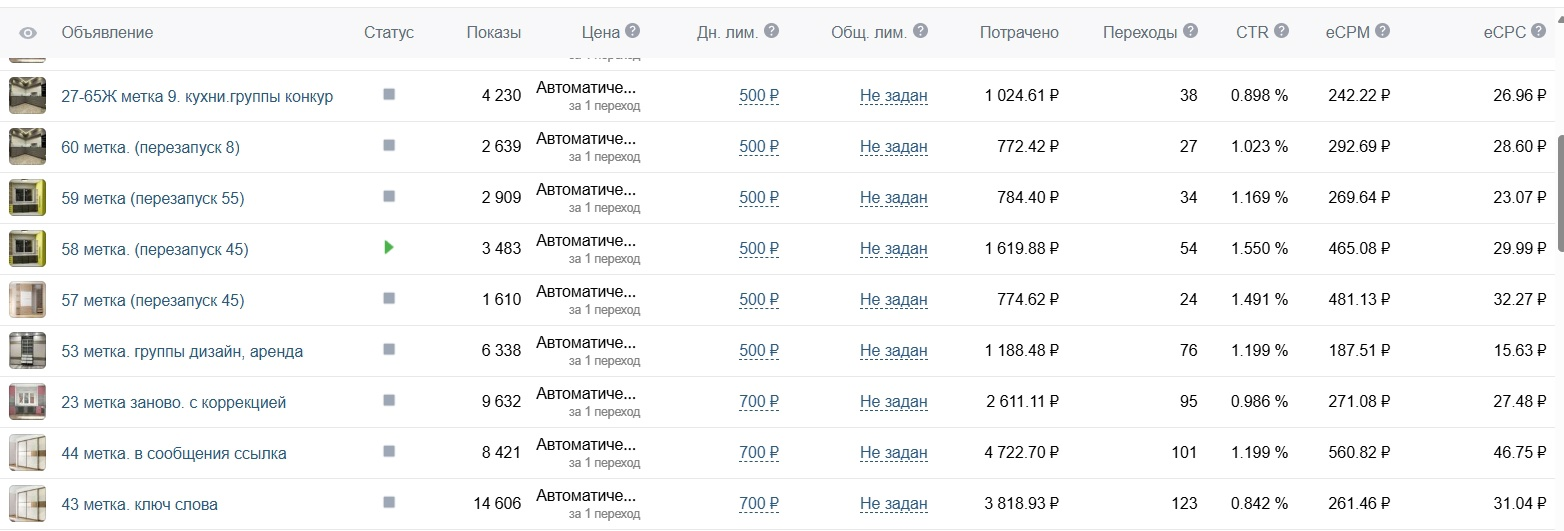
Task: Set the total limit Не задан for 53 метка
Action: coord(894,351)
